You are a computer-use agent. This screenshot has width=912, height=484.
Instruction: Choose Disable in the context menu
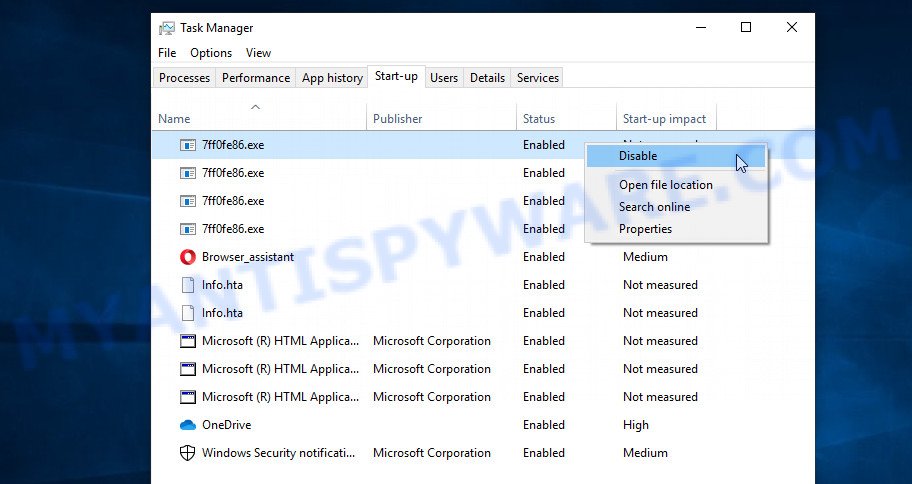(676, 156)
